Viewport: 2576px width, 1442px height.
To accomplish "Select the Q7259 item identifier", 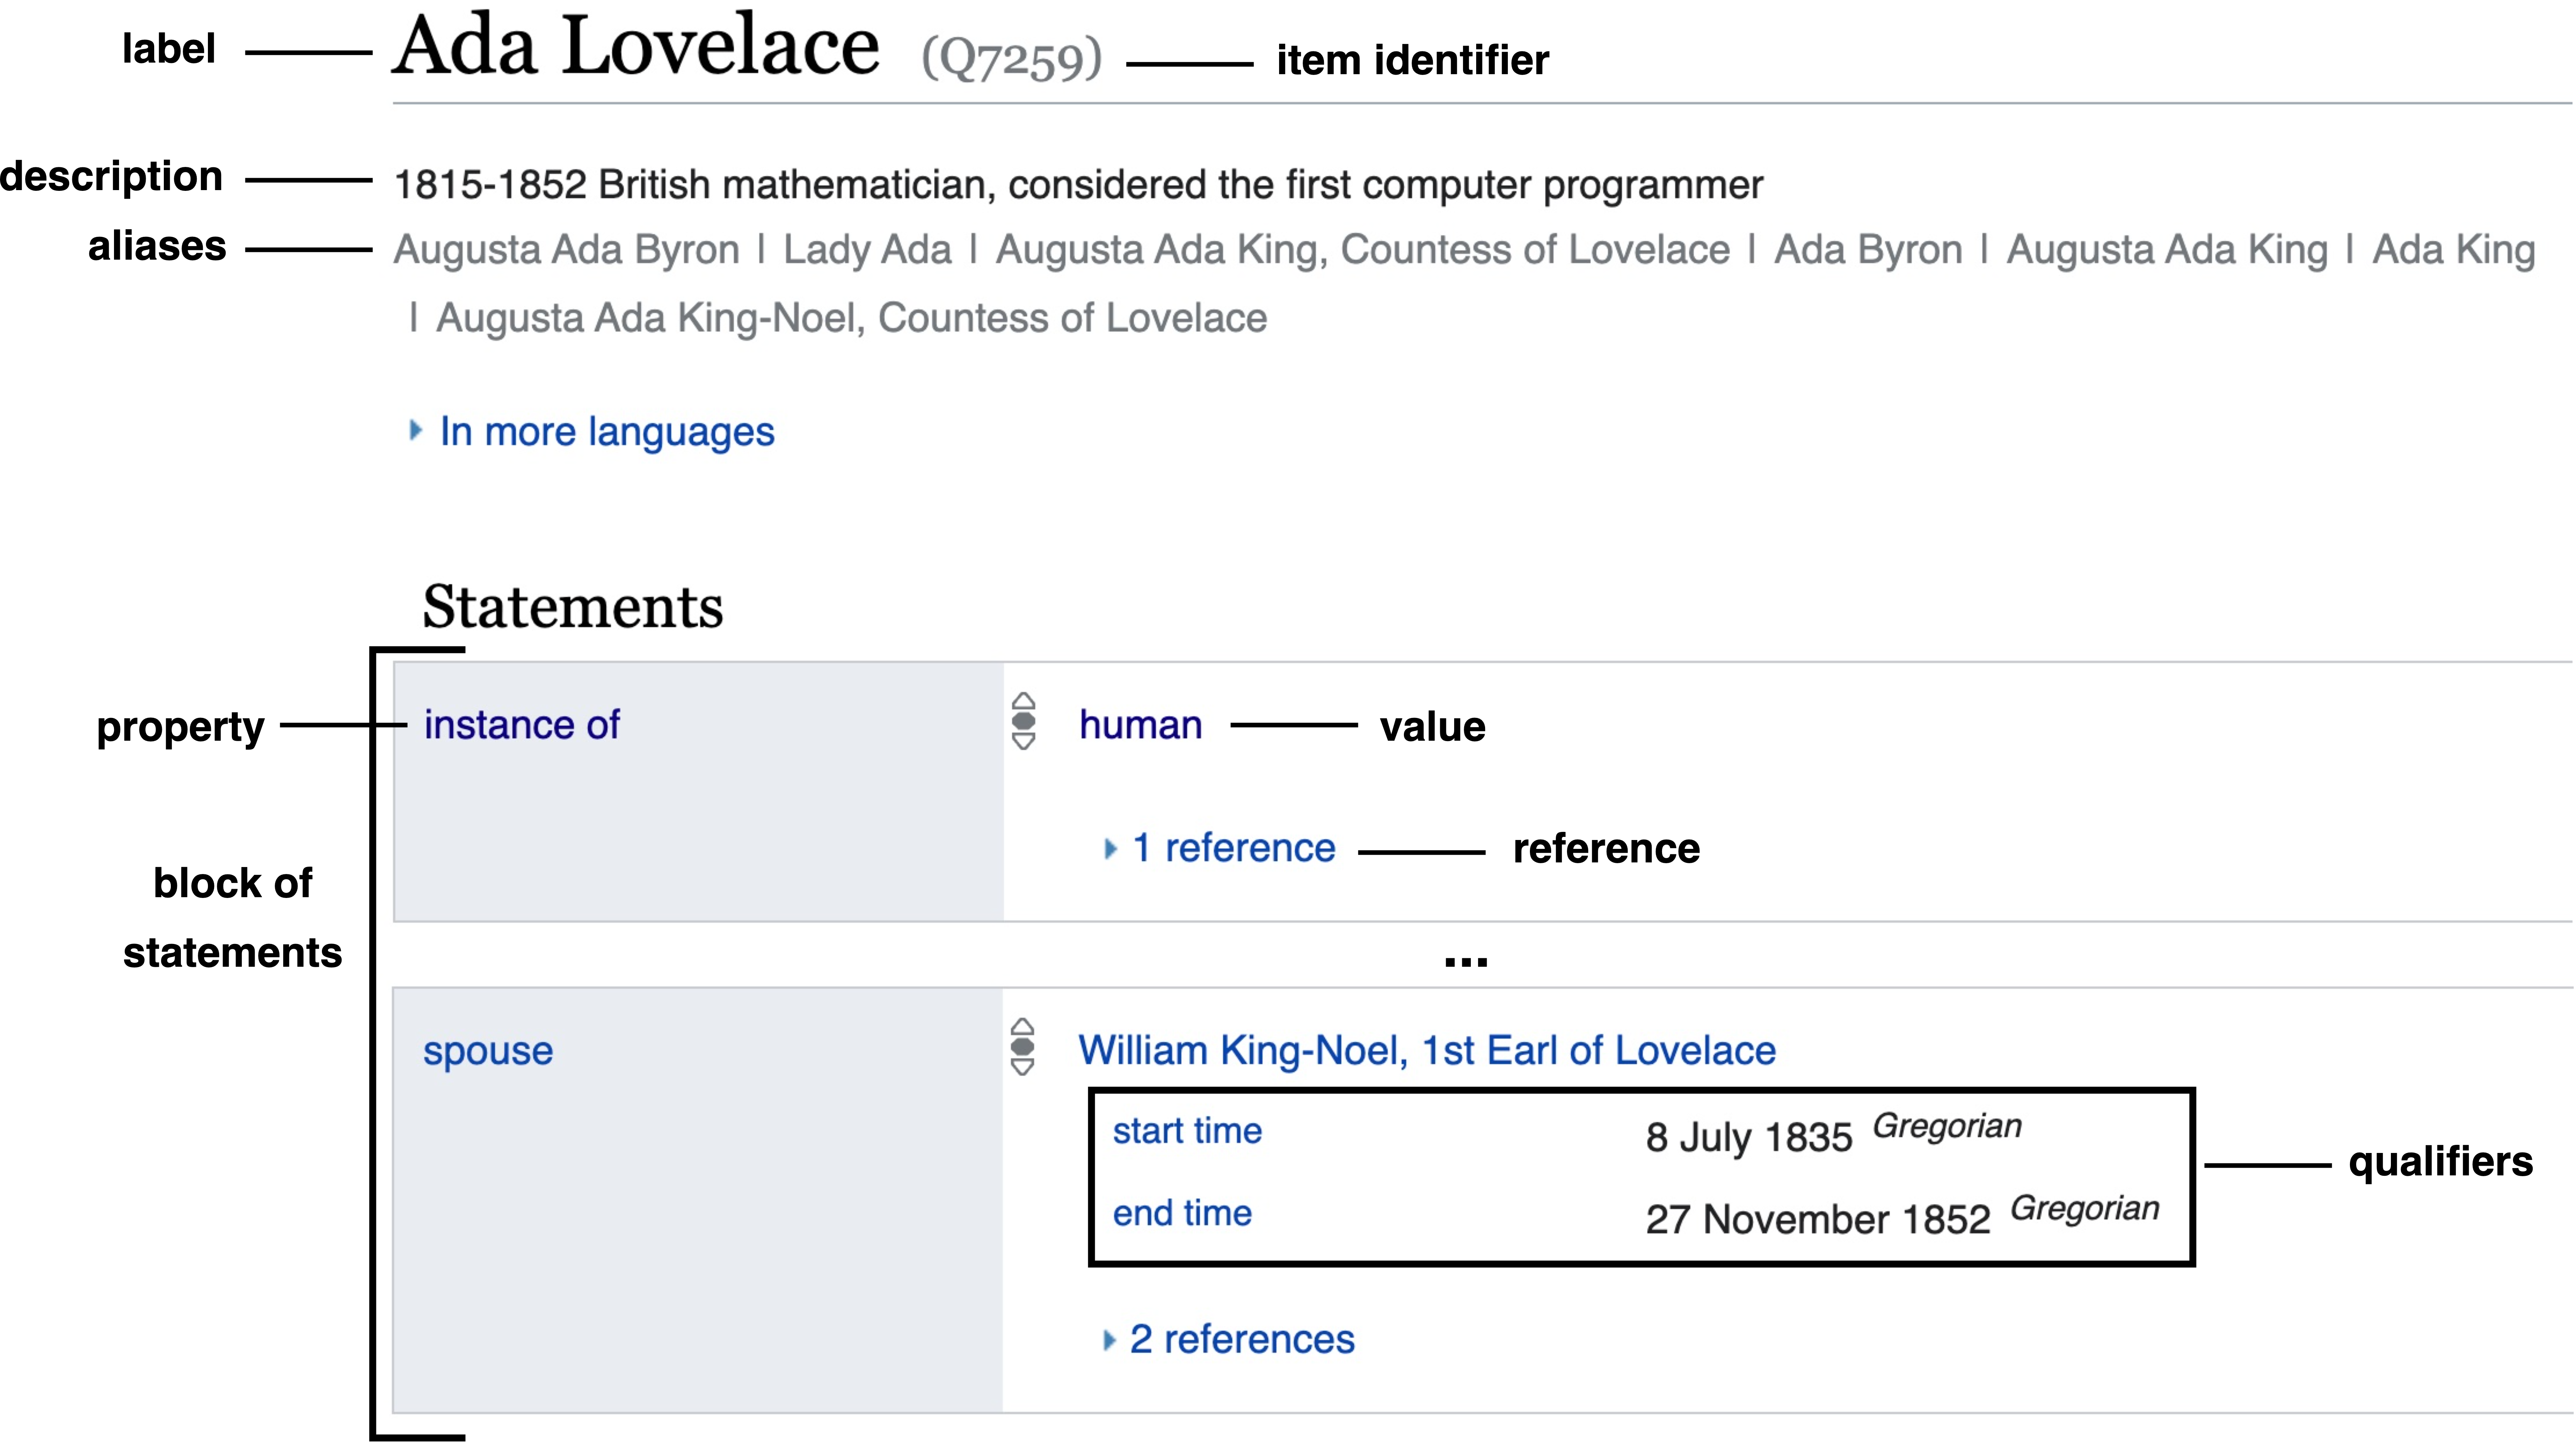I will [1011, 59].
